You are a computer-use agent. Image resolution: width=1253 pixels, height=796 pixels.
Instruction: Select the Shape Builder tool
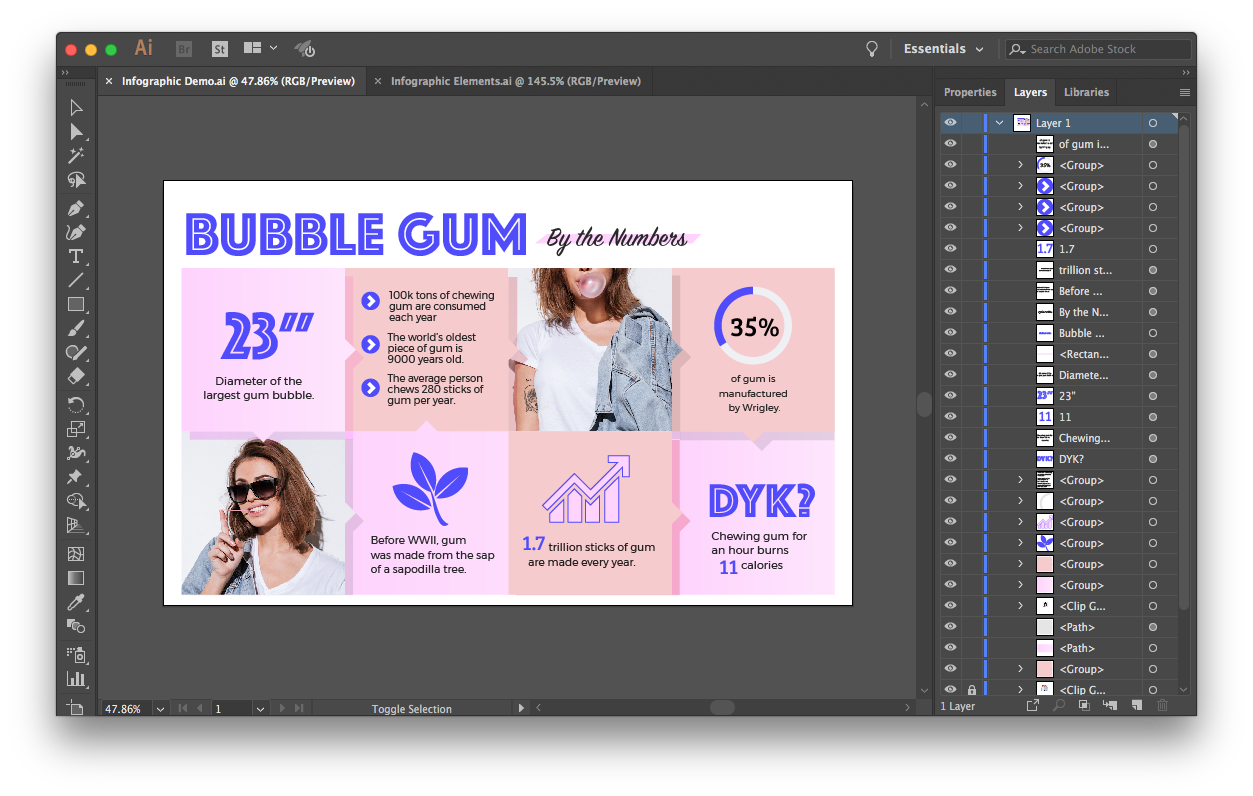coord(76,501)
